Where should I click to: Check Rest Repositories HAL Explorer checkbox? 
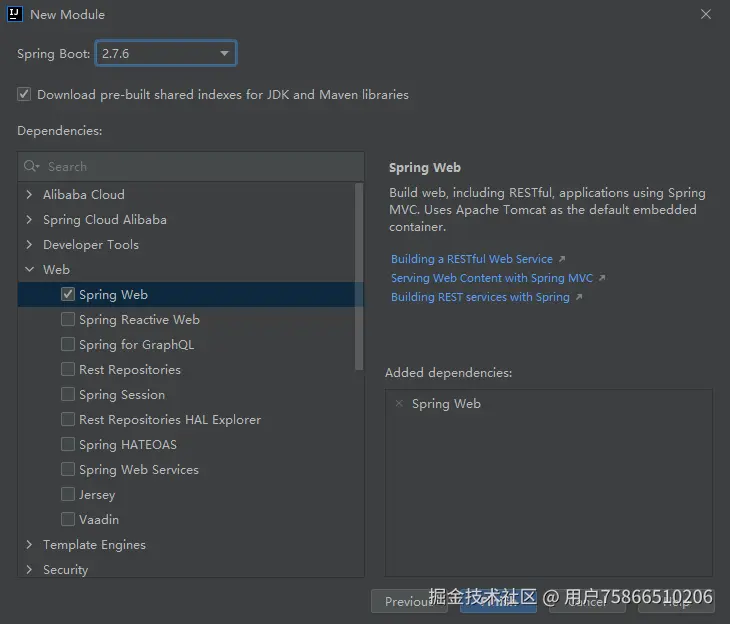pyautogui.click(x=68, y=419)
